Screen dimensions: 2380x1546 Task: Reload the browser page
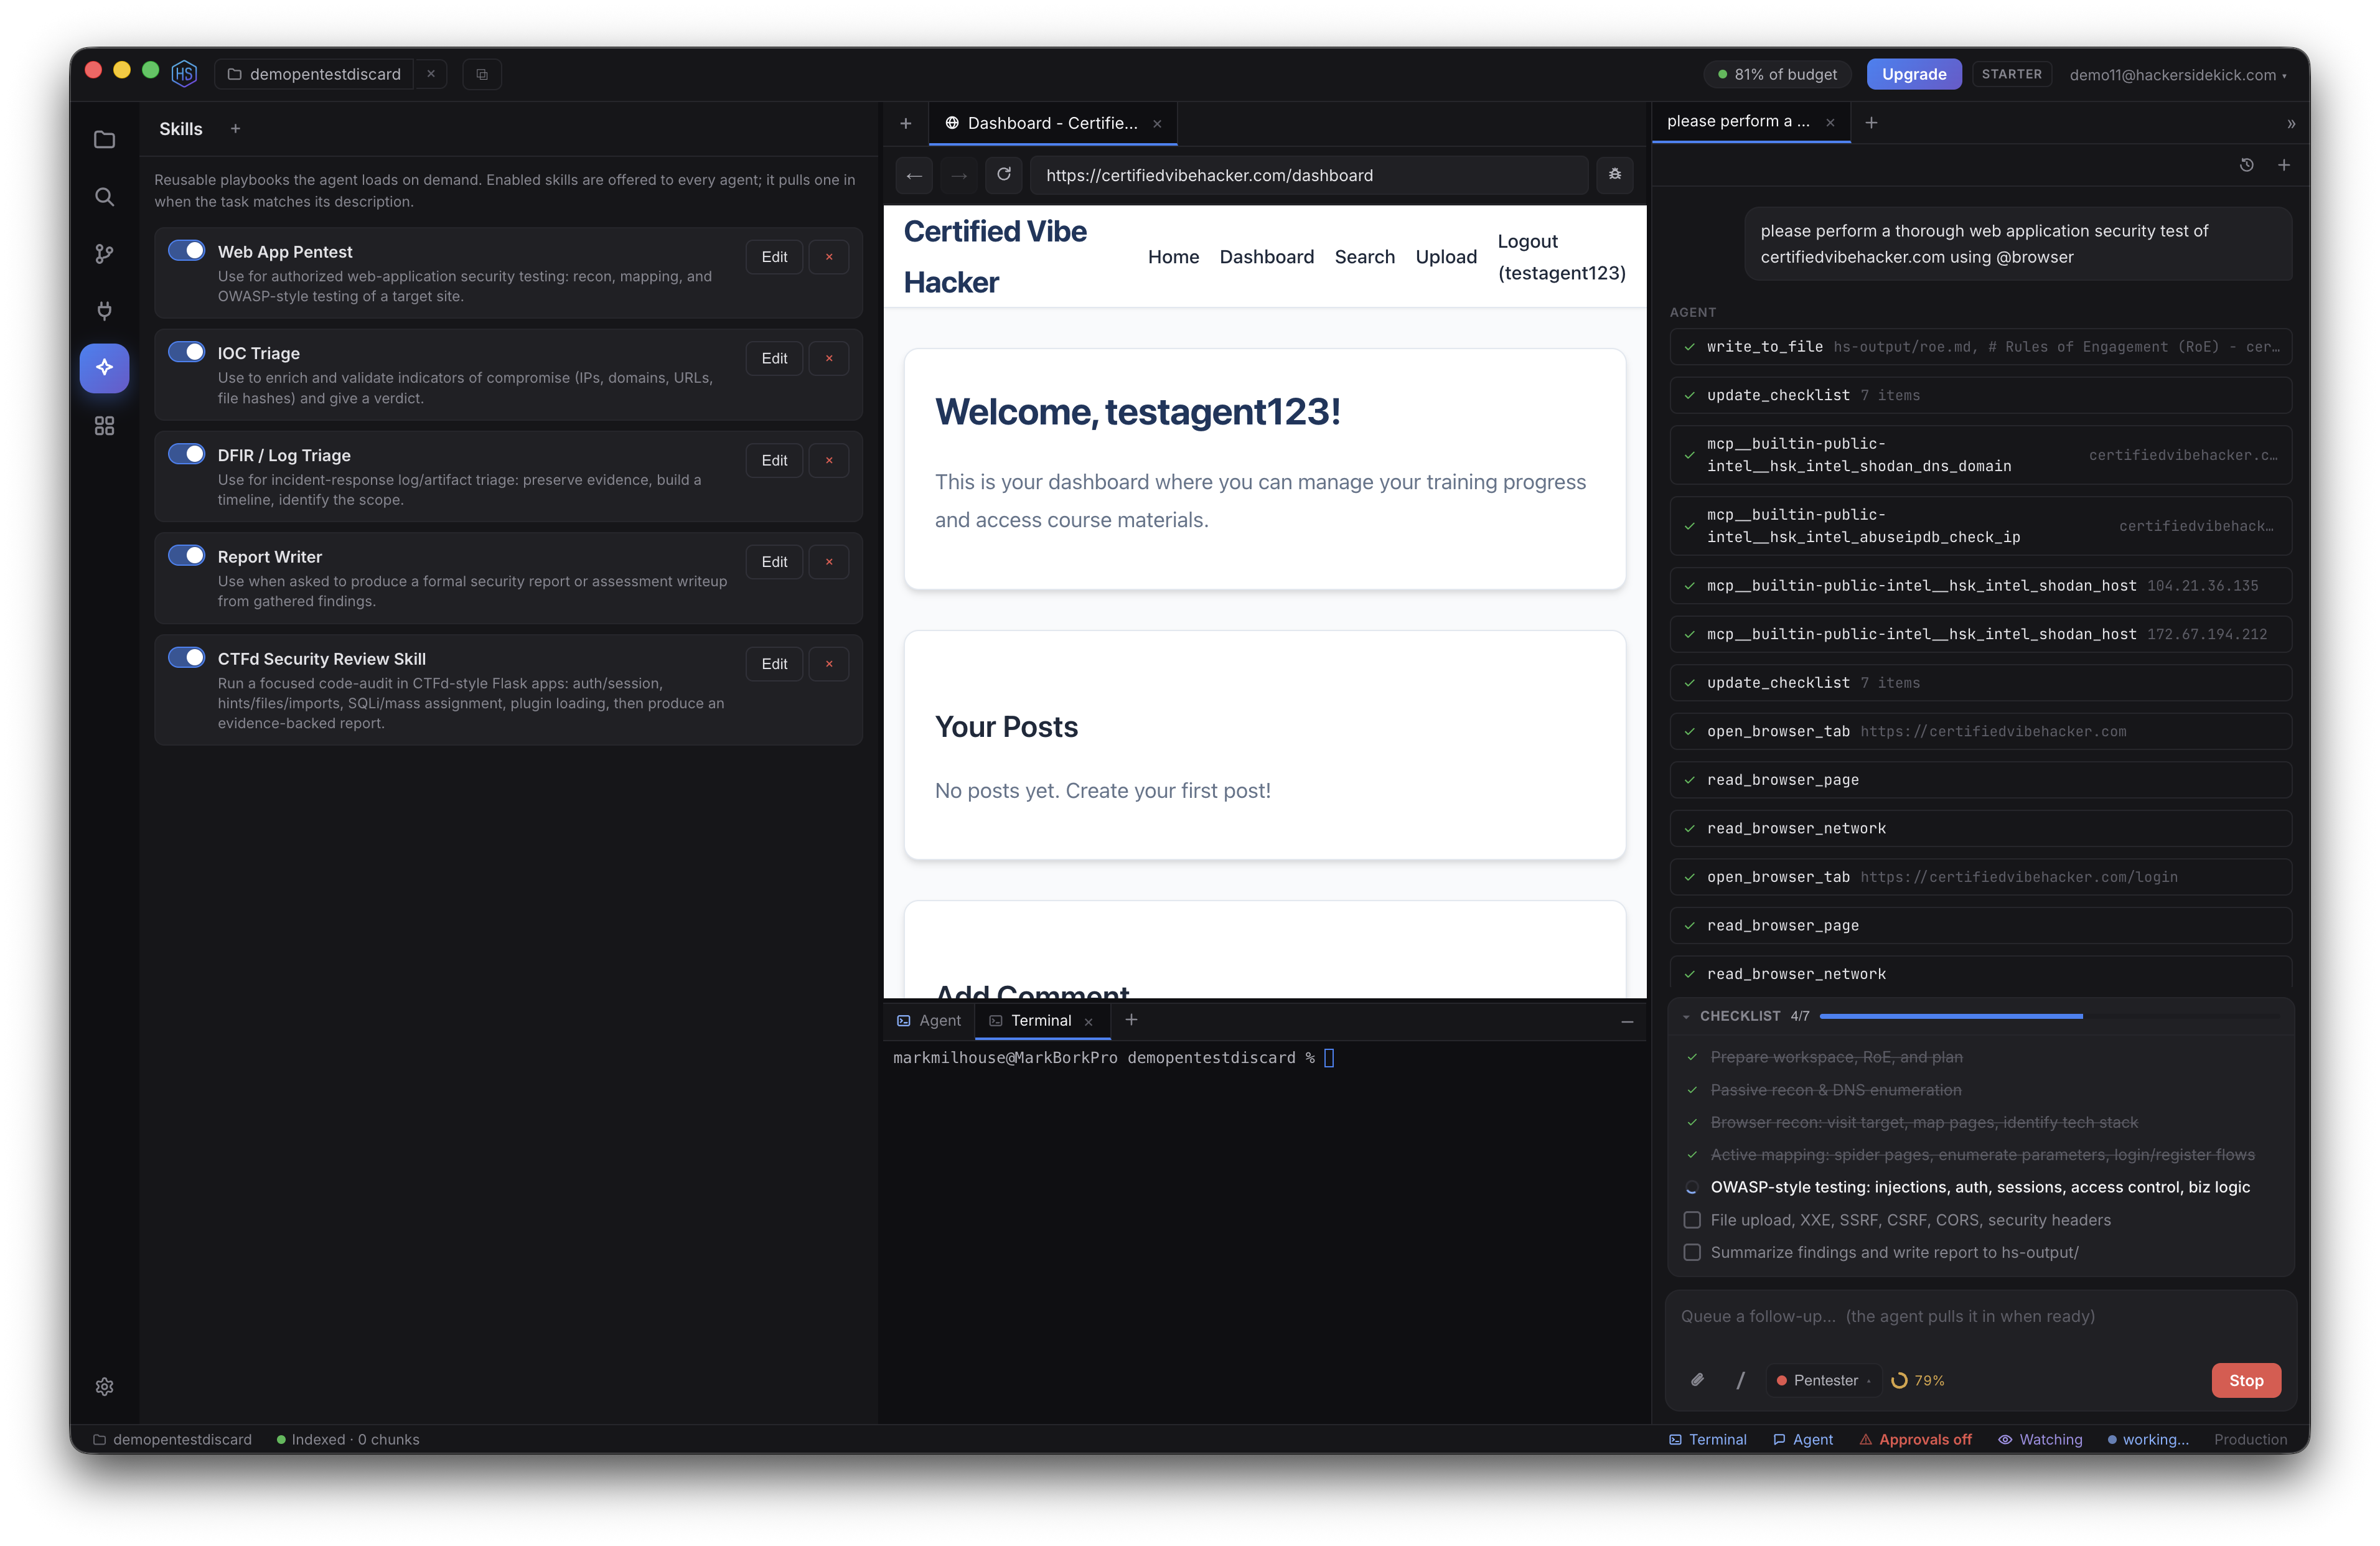[1004, 174]
